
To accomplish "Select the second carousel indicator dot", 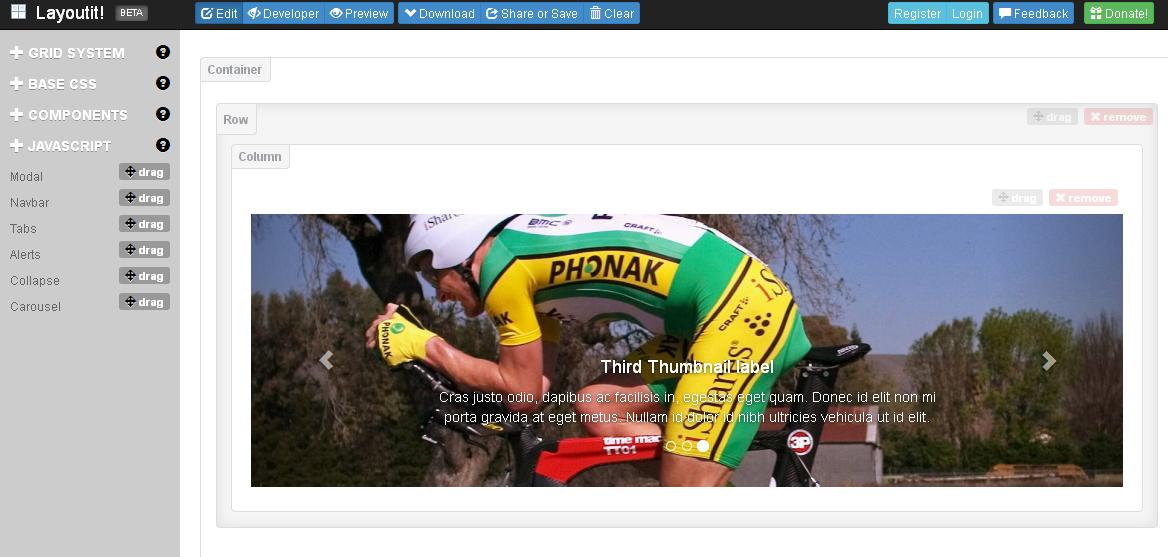I will coord(687,446).
